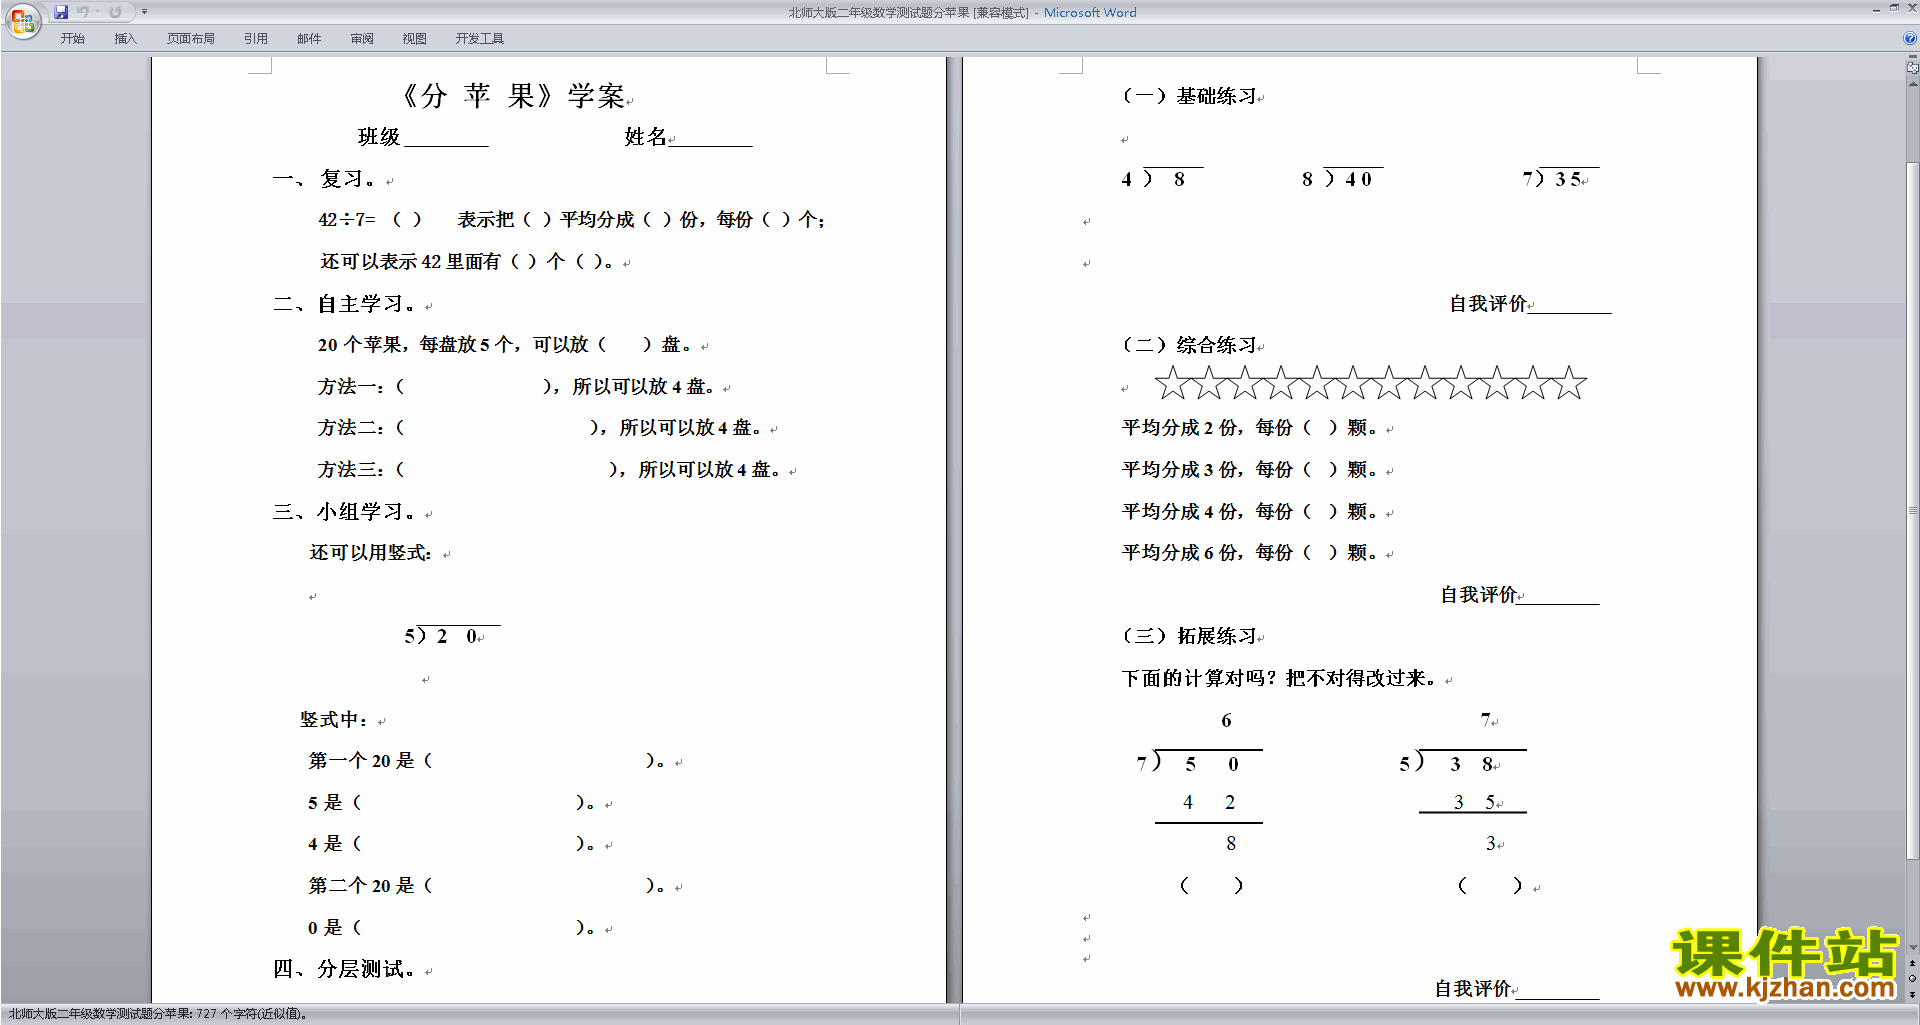Image resolution: width=1920 pixels, height=1025 pixels.
Task: Switch to the 插入 tab
Action: (125, 39)
